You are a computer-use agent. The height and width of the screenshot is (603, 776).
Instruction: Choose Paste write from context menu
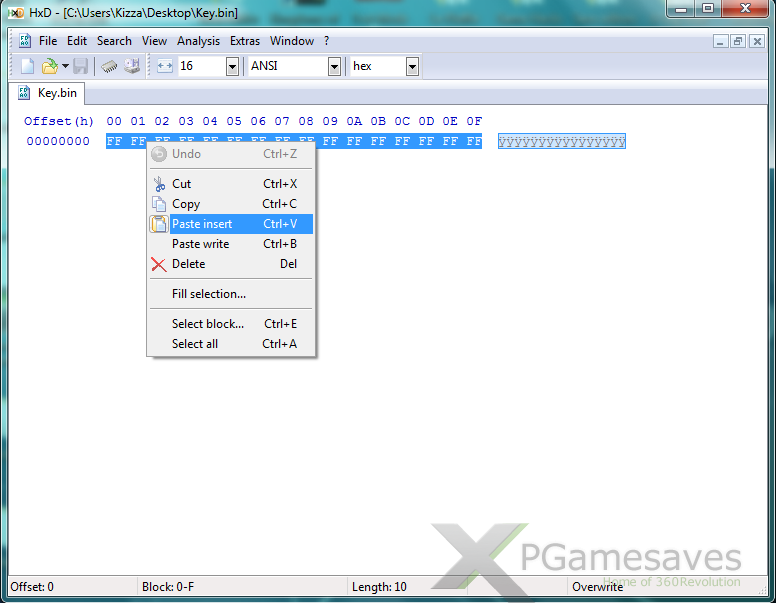tap(200, 244)
